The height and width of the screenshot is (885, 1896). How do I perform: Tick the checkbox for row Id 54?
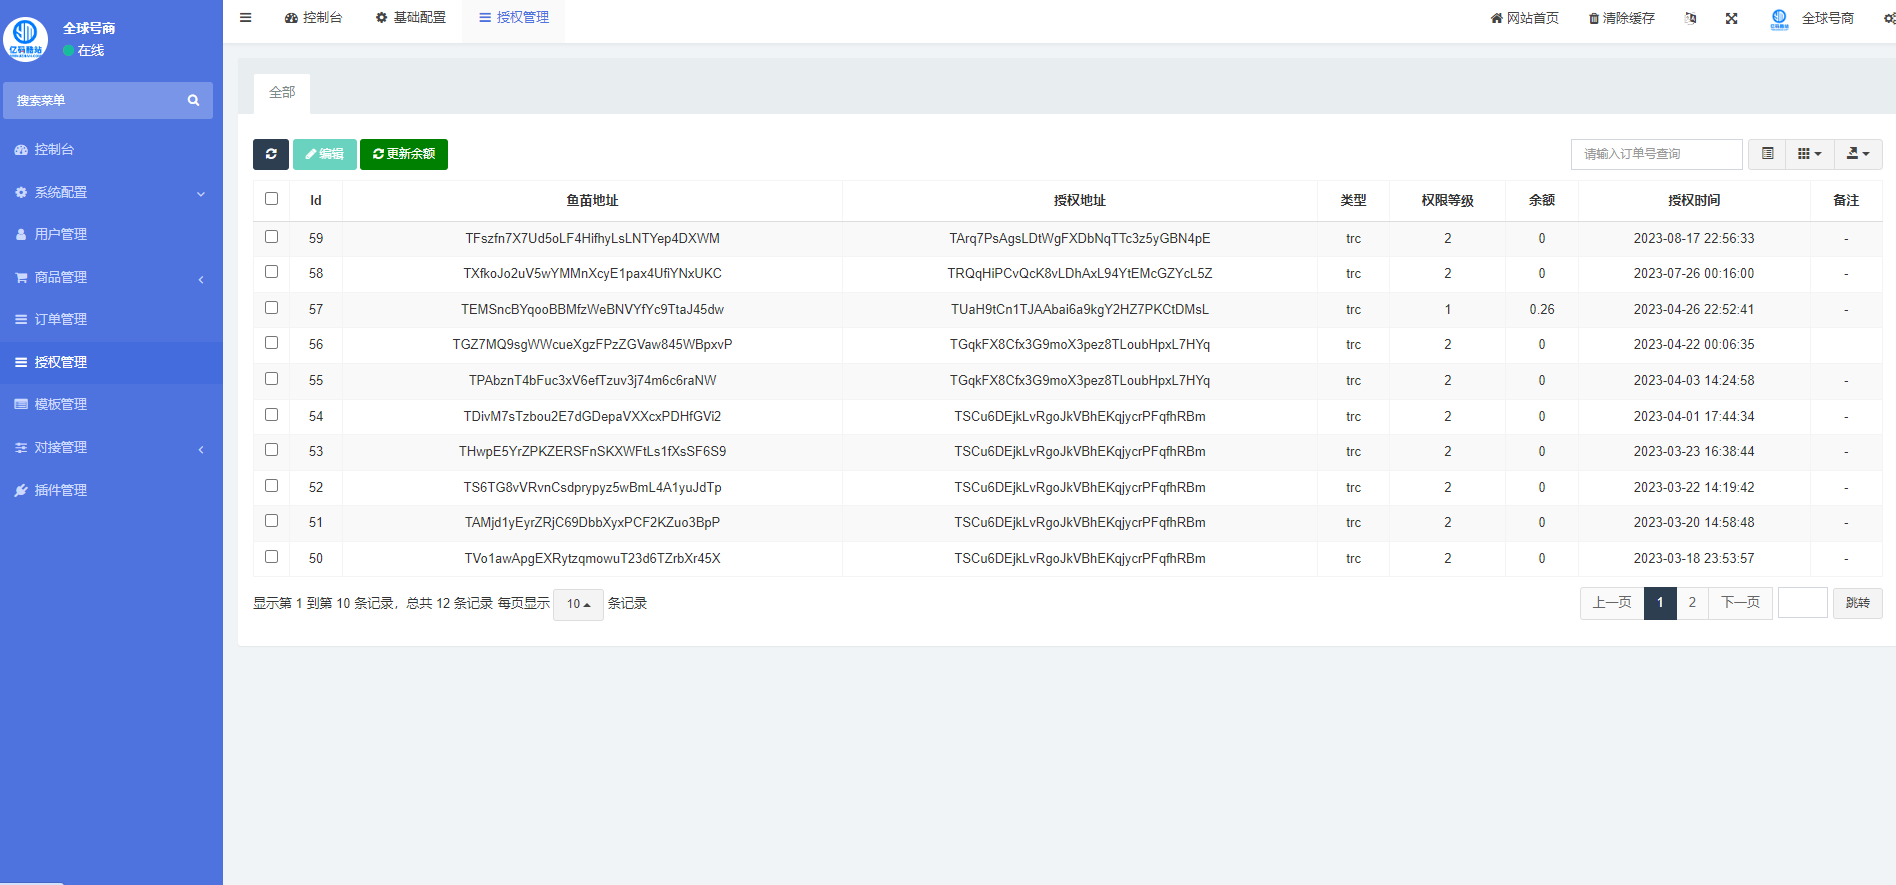[x=271, y=415]
